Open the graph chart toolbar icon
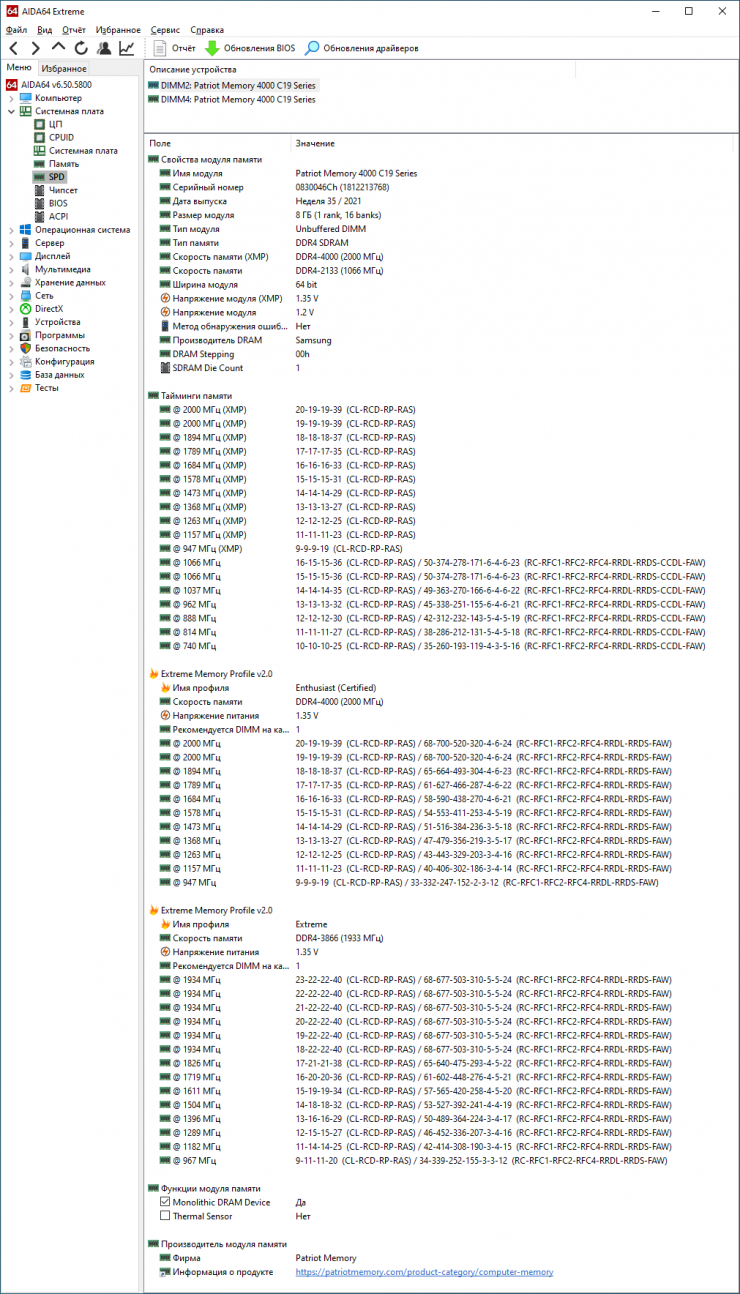The image size is (740, 1294). [x=127, y=48]
